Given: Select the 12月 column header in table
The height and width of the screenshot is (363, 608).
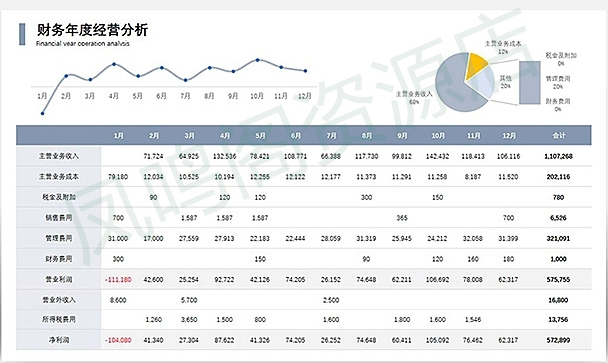Looking at the screenshot, I should (509, 135).
